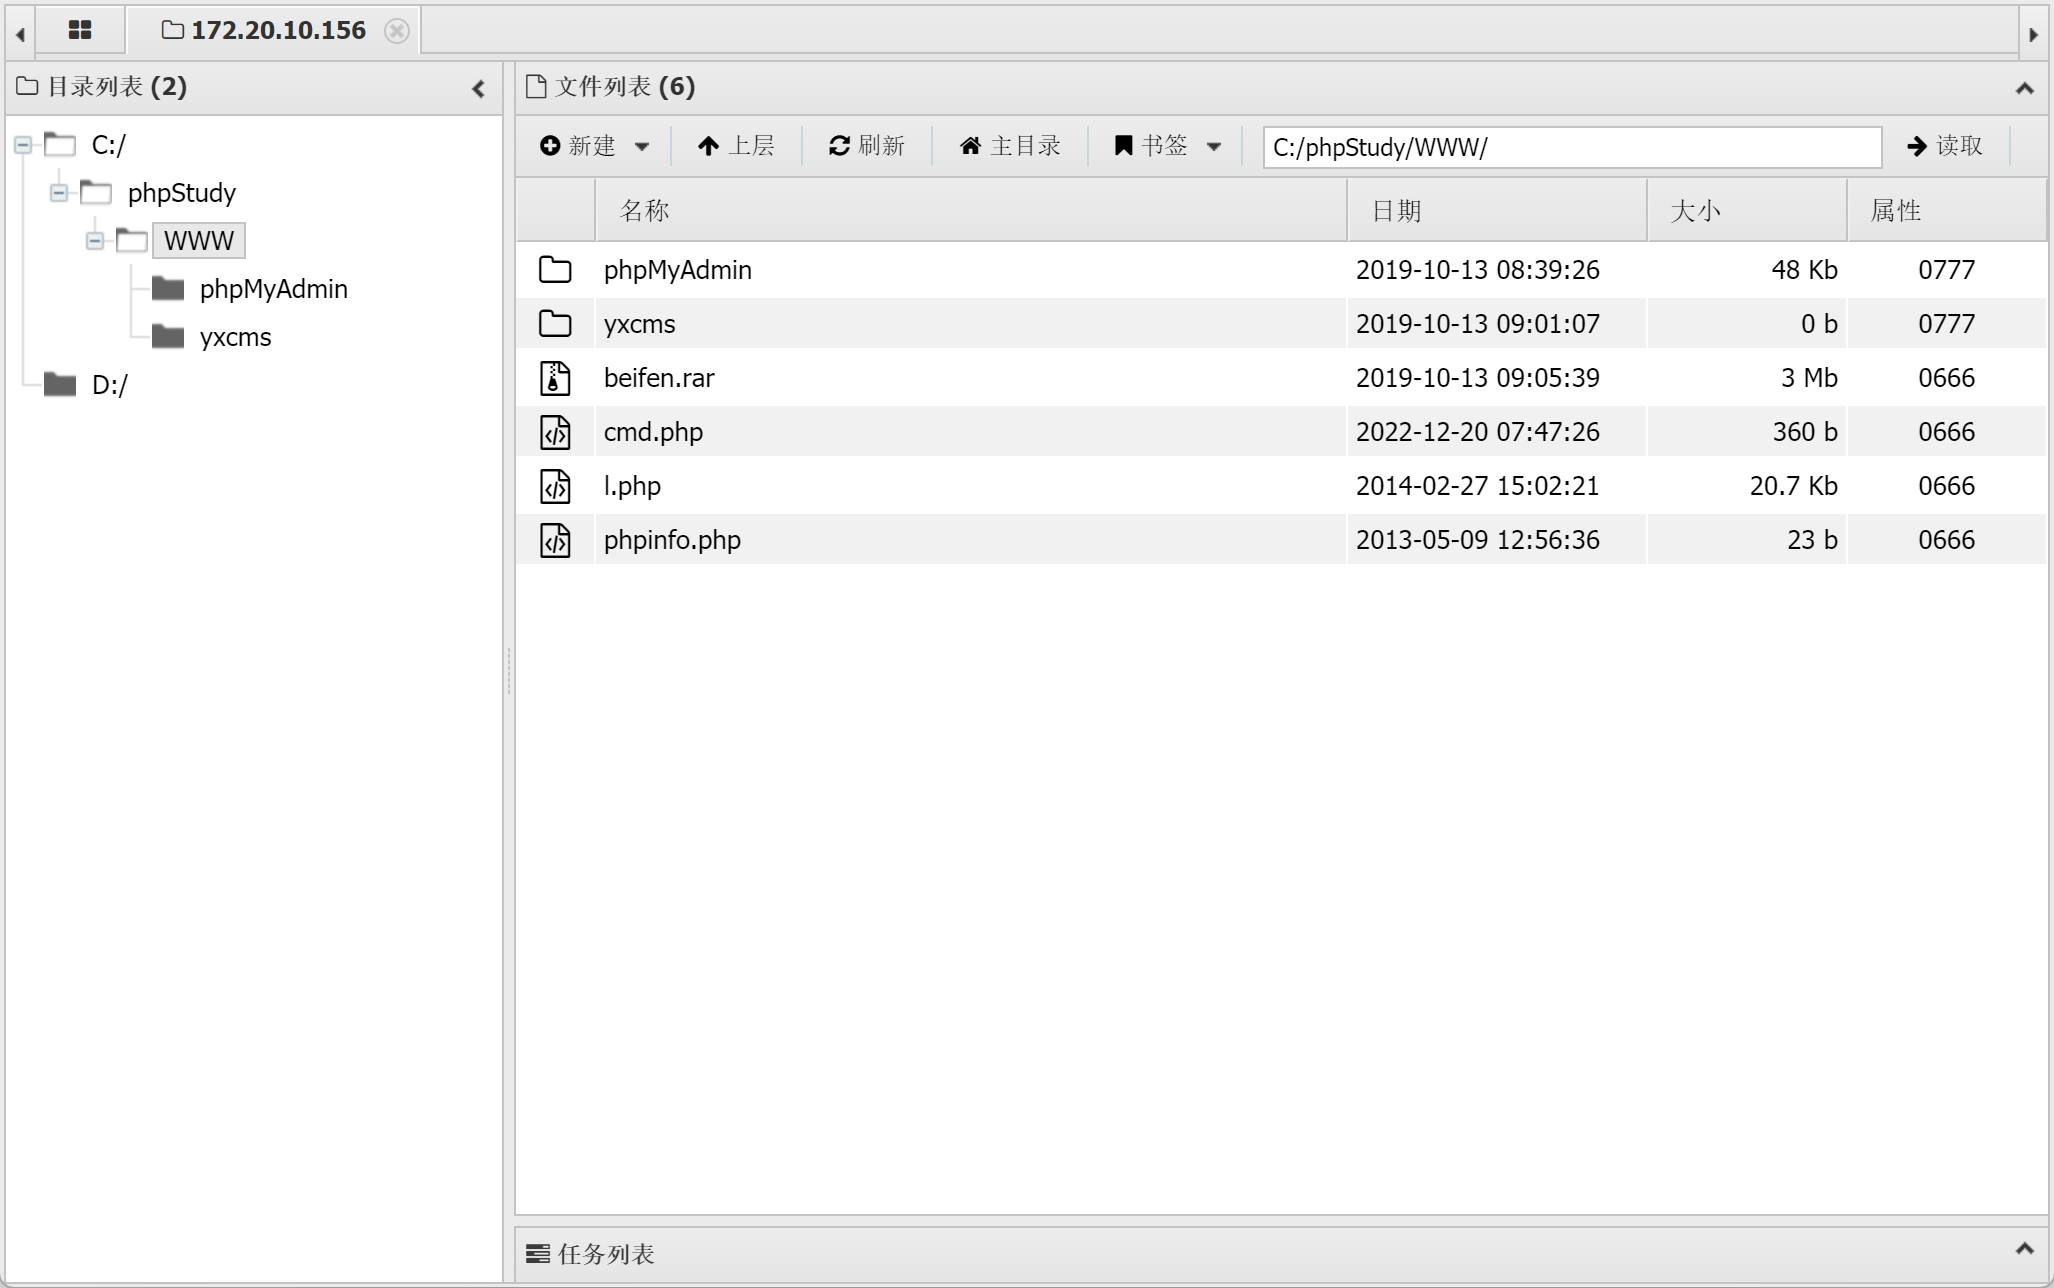2054x1288 pixels.
Task: Click the grid home icon tab
Action: [80, 30]
